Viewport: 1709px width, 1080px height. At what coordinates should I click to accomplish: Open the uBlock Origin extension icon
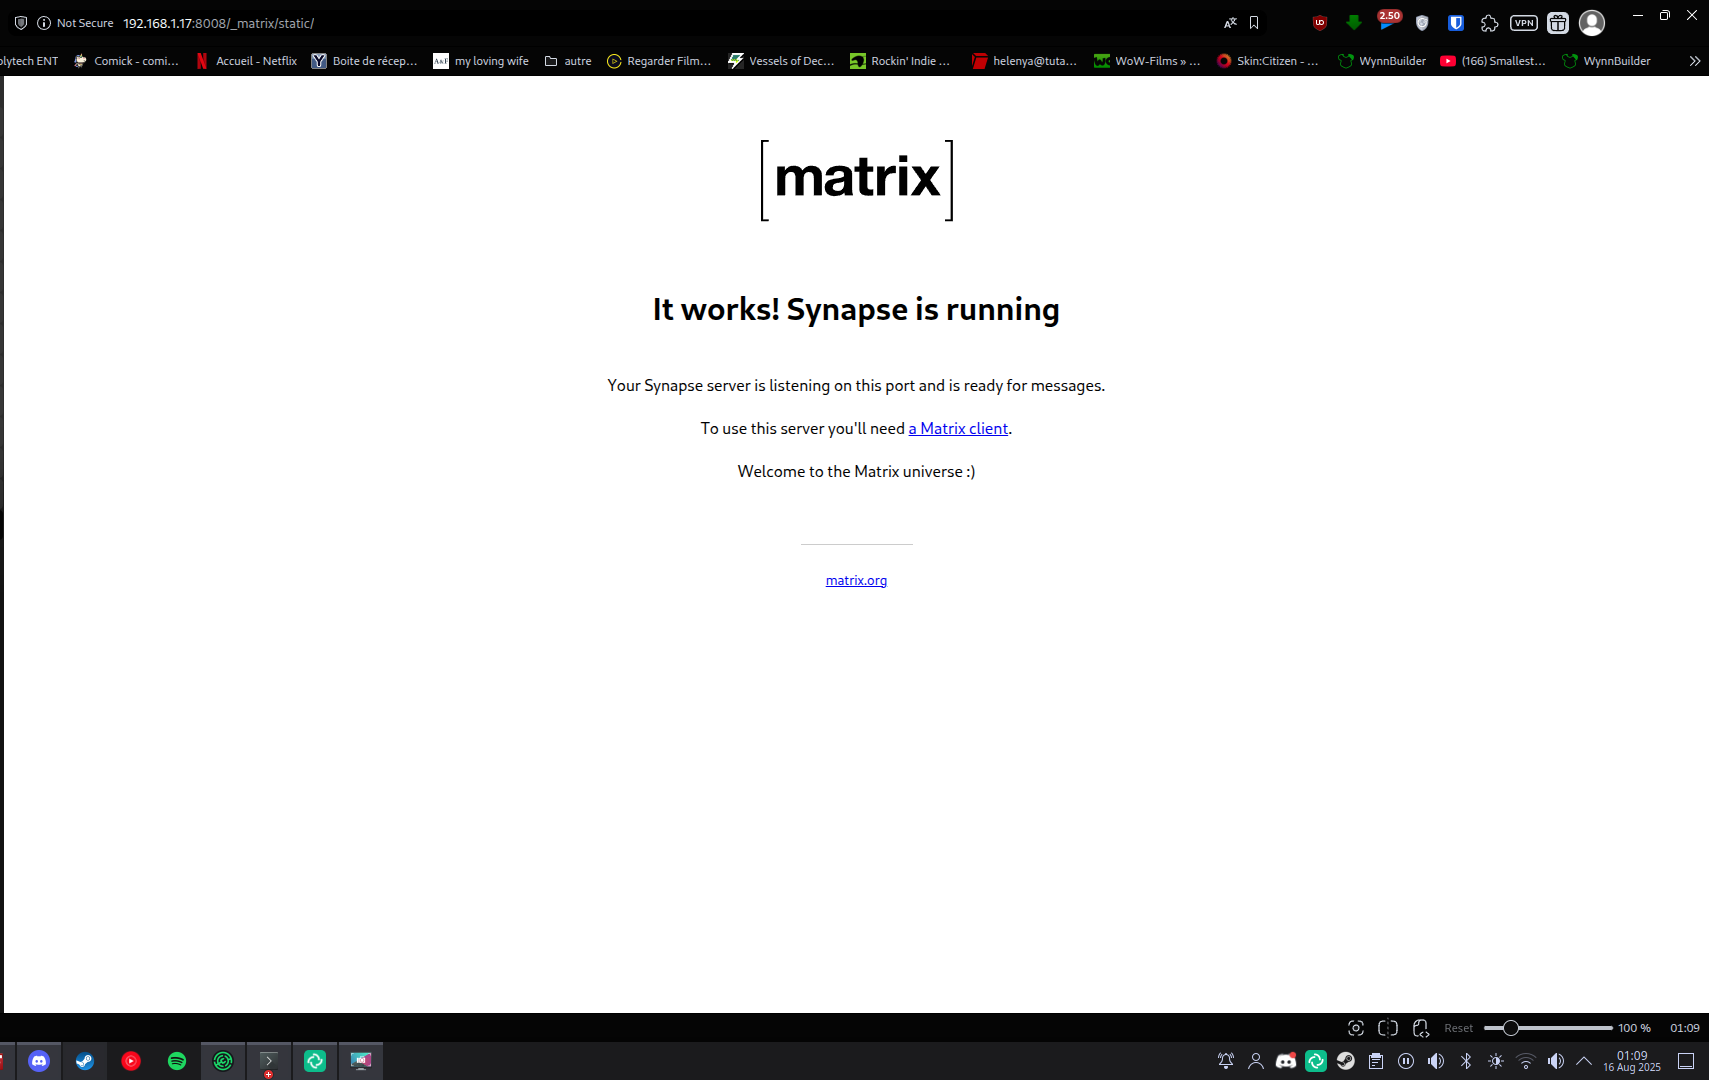point(1320,23)
